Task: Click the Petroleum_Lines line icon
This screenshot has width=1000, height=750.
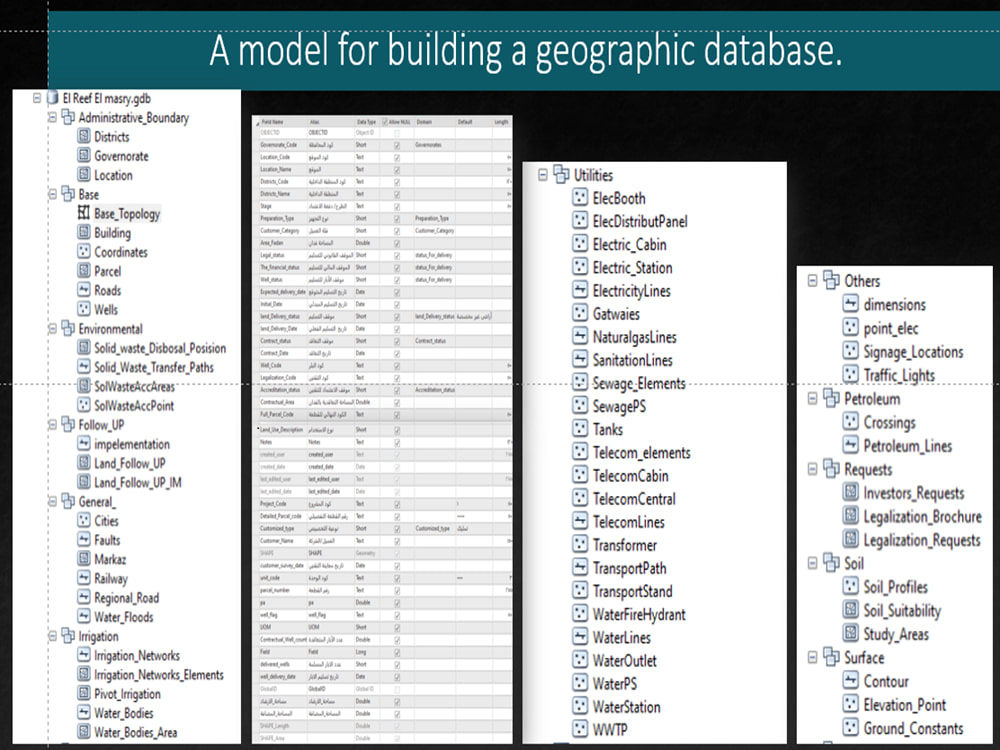Action: click(x=850, y=445)
